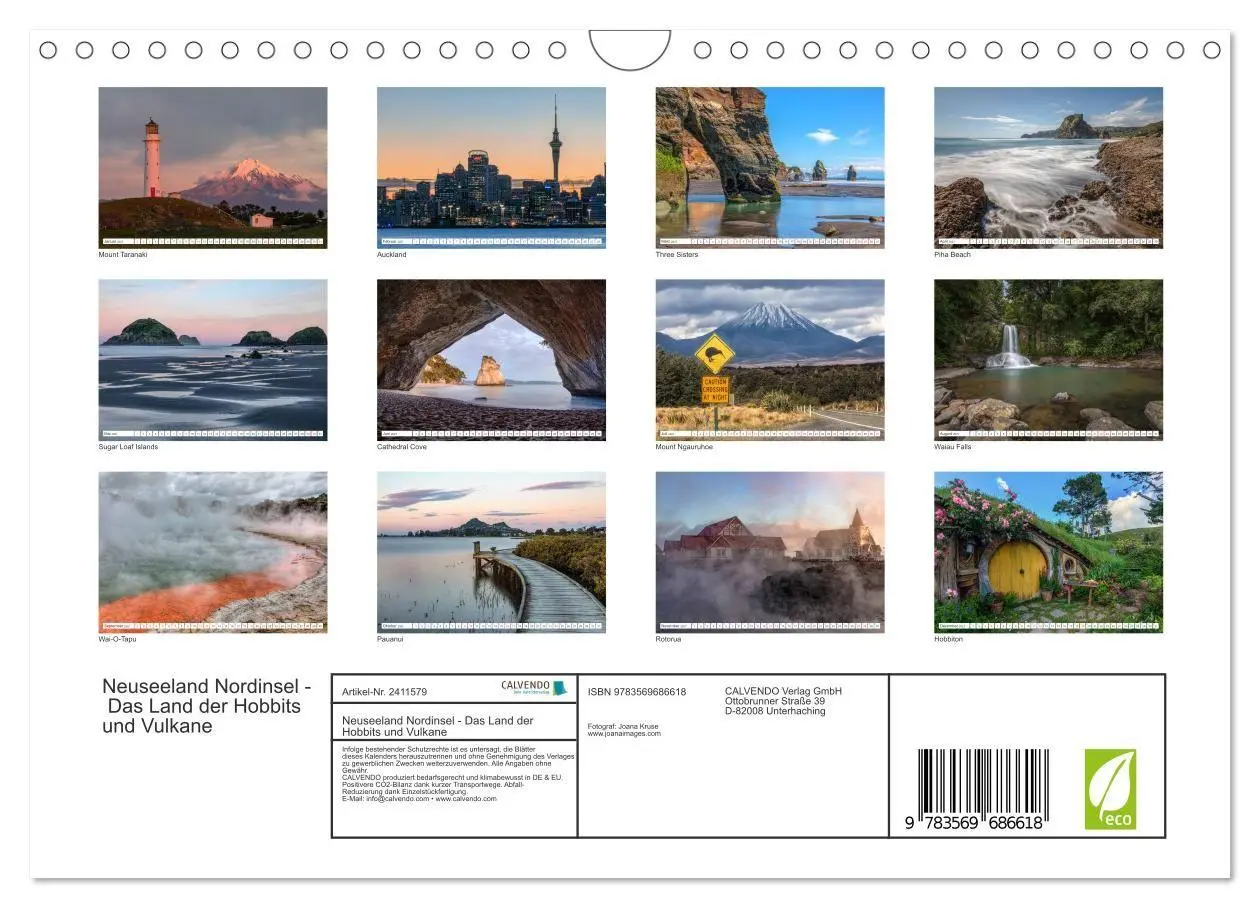This screenshot has height=908, width=1260.
Task: Click the 'Mount Ngauruhoe' caption
Action: pos(684,447)
